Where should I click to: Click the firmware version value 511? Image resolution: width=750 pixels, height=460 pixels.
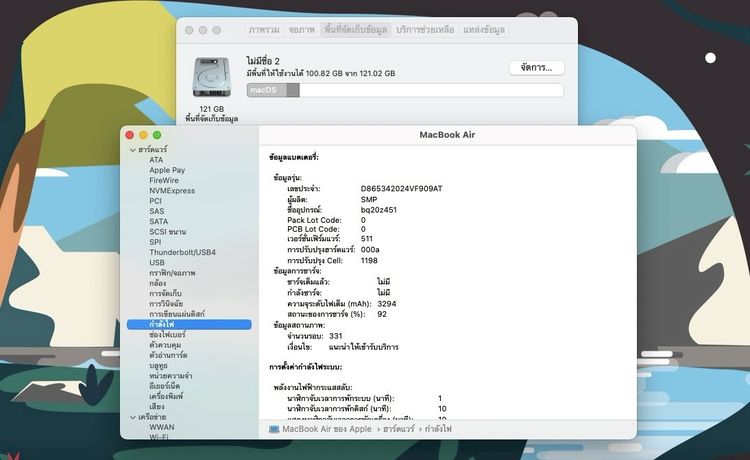coord(367,239)
